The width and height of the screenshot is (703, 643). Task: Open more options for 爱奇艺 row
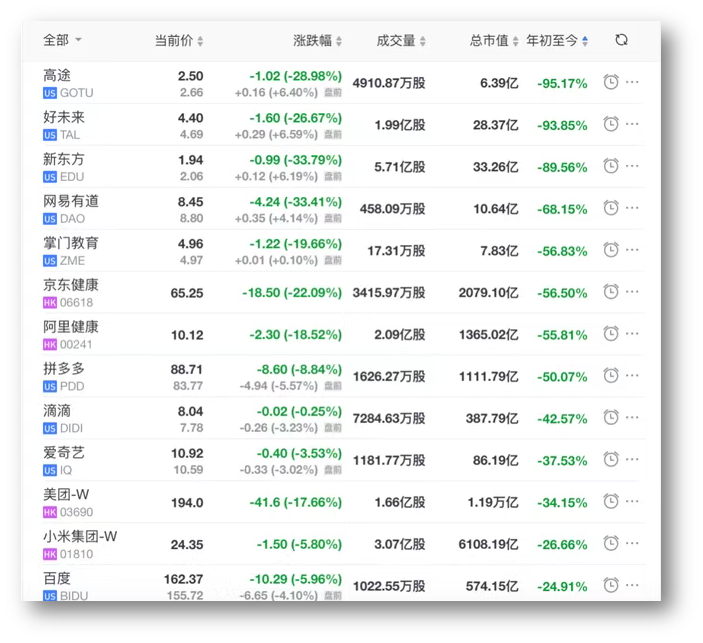[x=632, y=459]
